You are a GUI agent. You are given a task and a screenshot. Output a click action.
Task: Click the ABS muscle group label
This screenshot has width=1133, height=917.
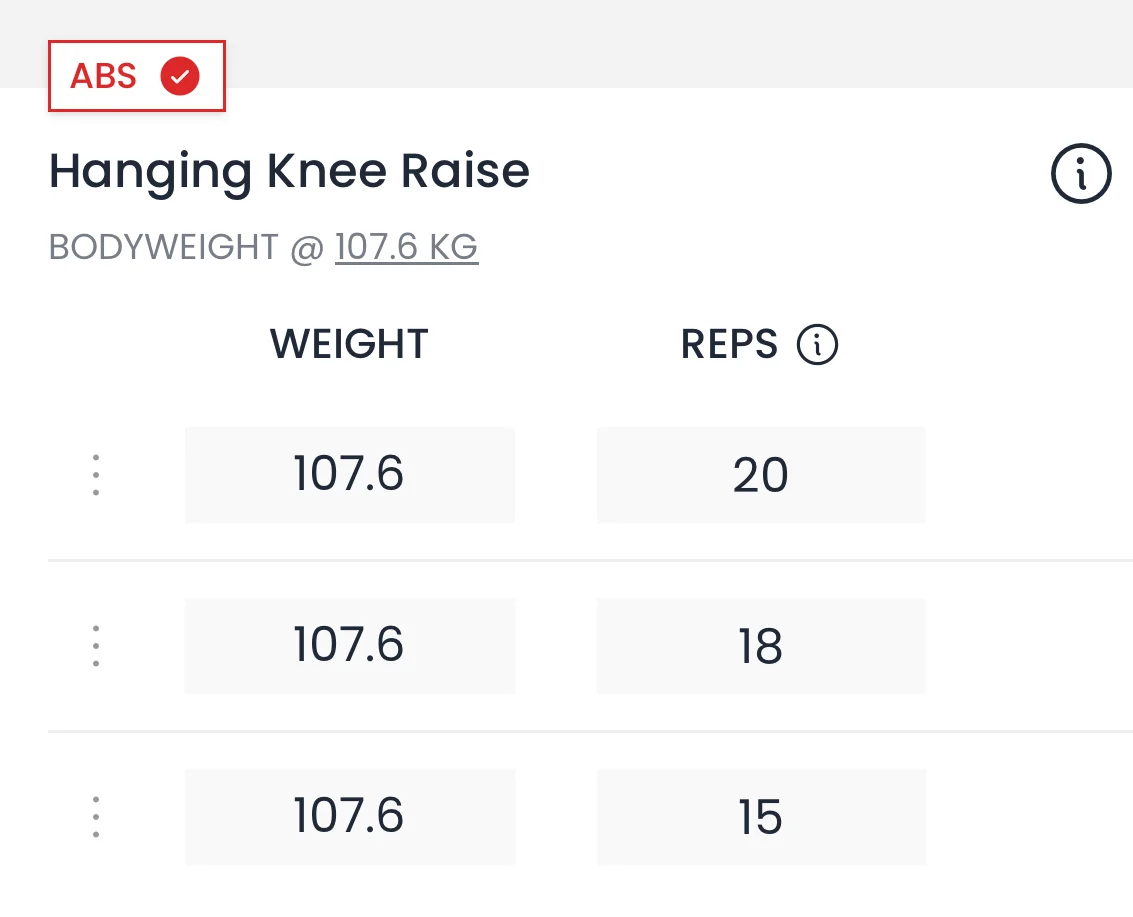tap(103, 76)
